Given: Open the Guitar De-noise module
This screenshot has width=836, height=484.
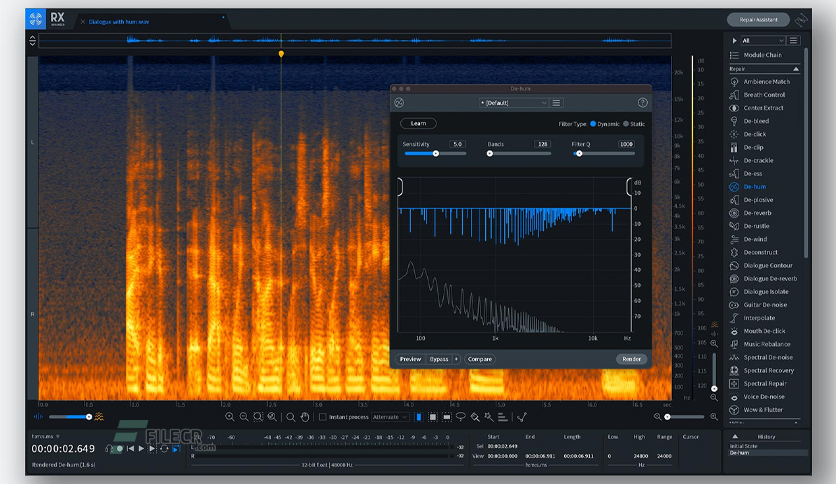Looking at the screenshot, I should click(x=758, y=305).
